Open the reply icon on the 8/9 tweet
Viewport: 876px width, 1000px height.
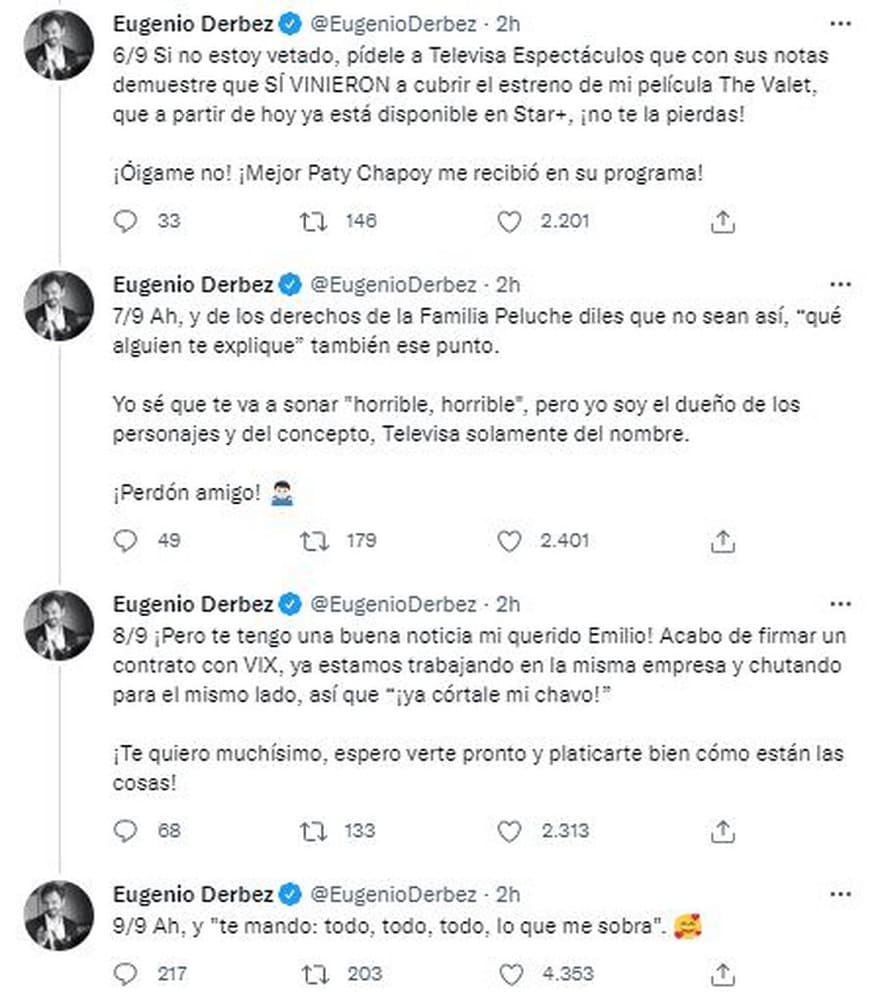tap(124, 831)
